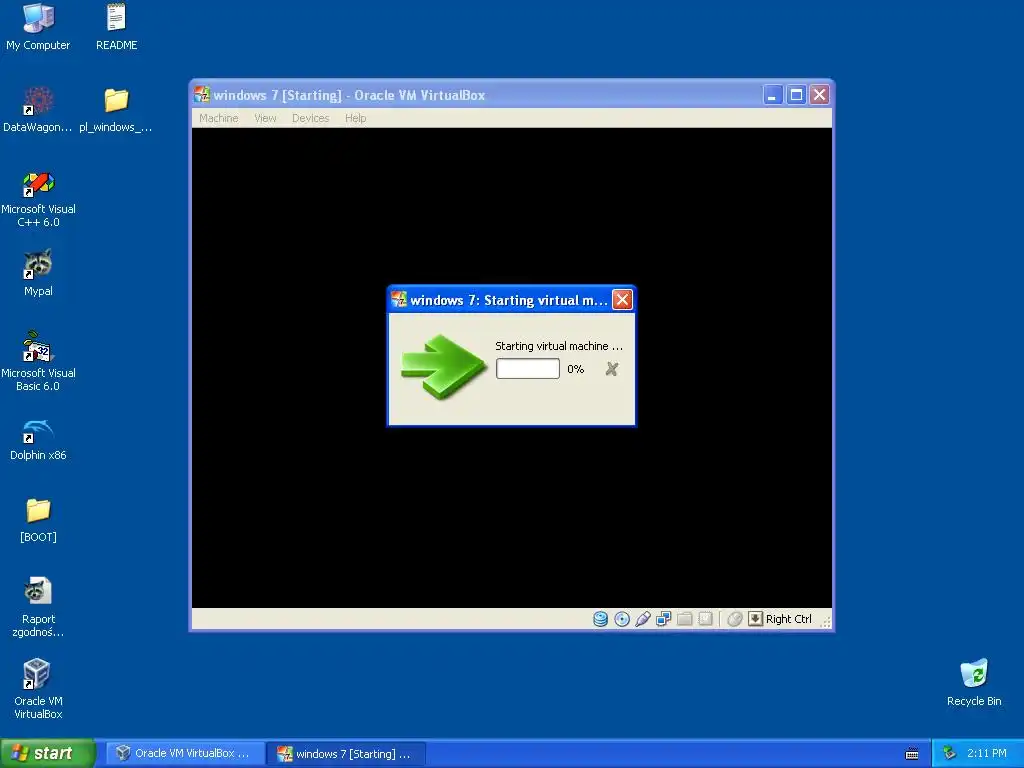Screen dimensions: 1024x768
Task: Close the windows 7 VirtualBox window
Action: [x=819, y=95]
